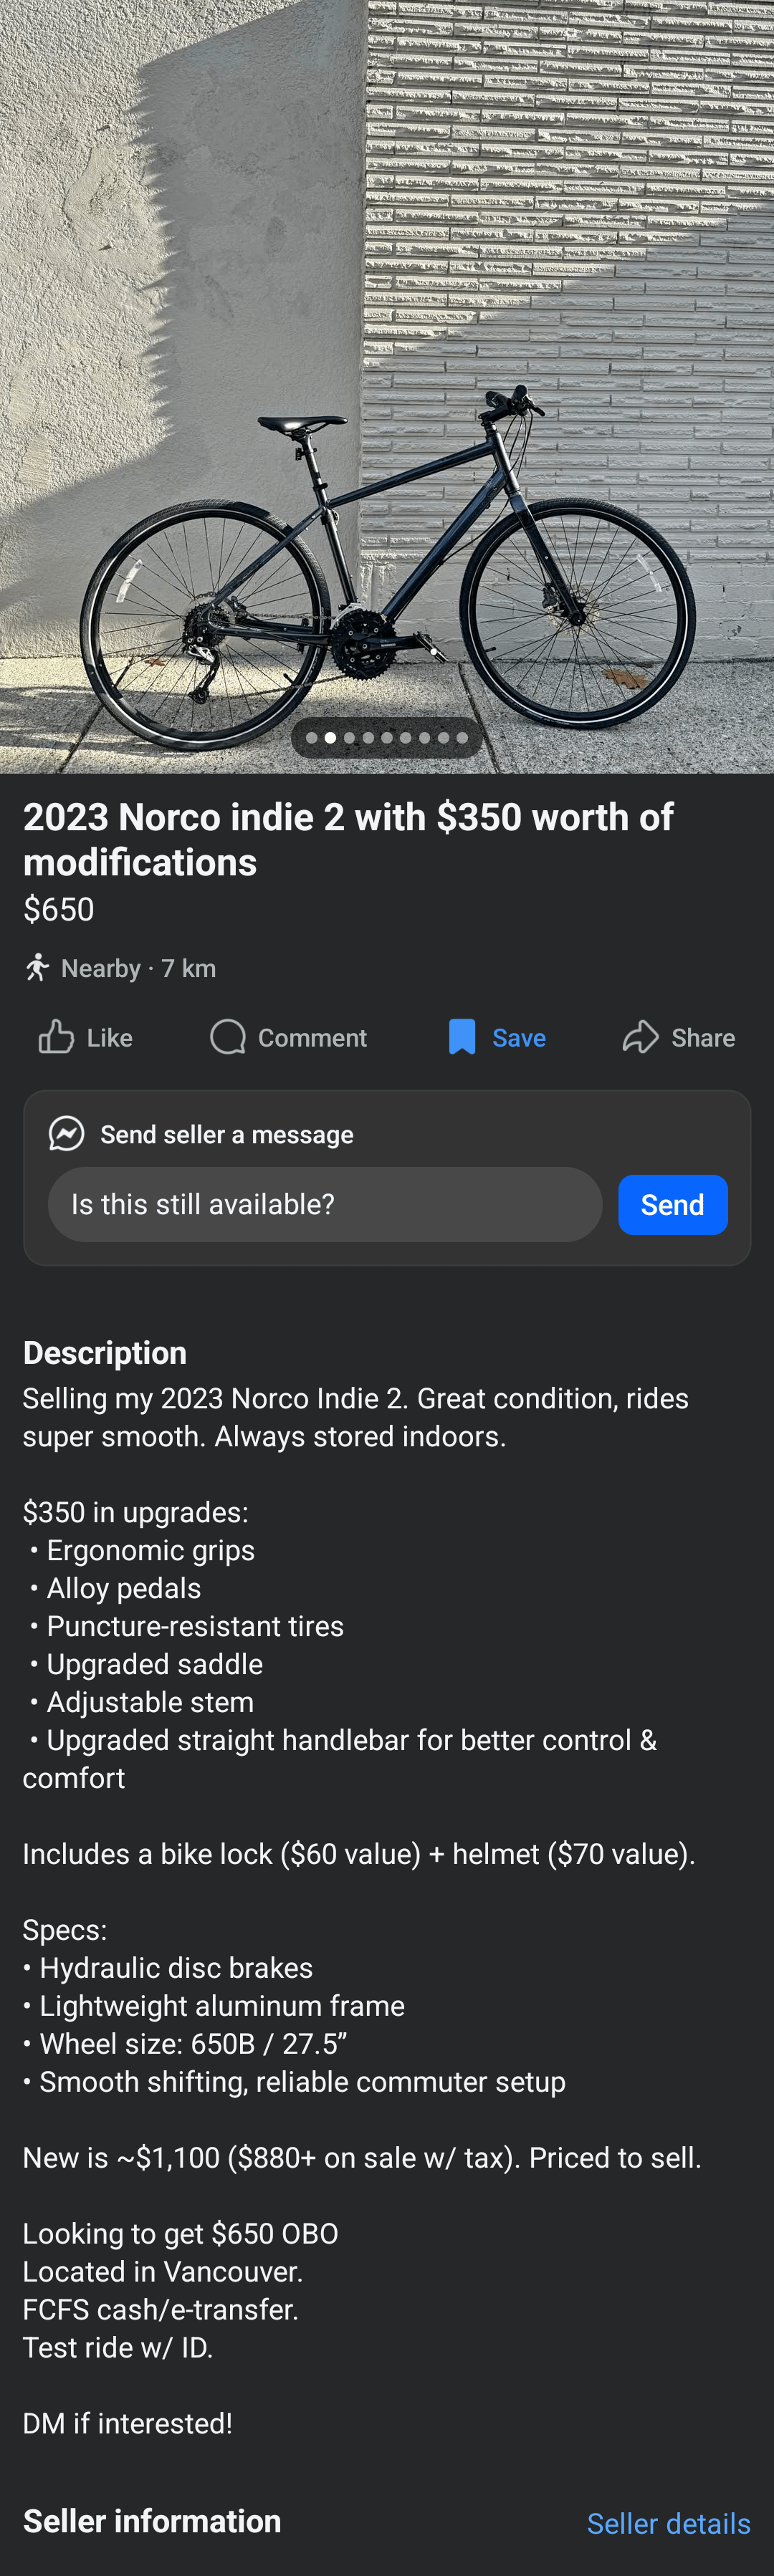Screen dimensions: 774x2576
Task: Tap the thumbs-up Like icon
Action: pyautogui.click(x=56, y=1037)
